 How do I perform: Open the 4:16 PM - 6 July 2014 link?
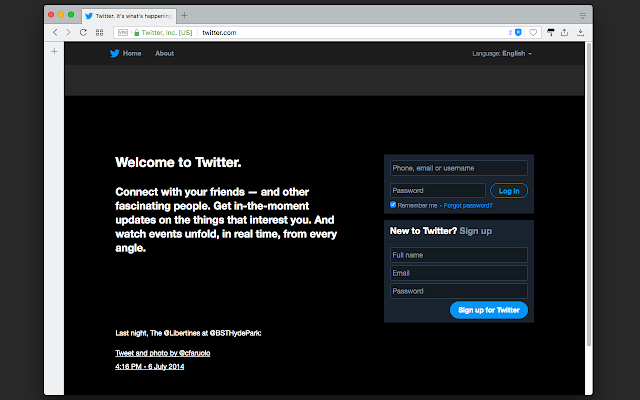pyautogui.click(x=149, y=367)
